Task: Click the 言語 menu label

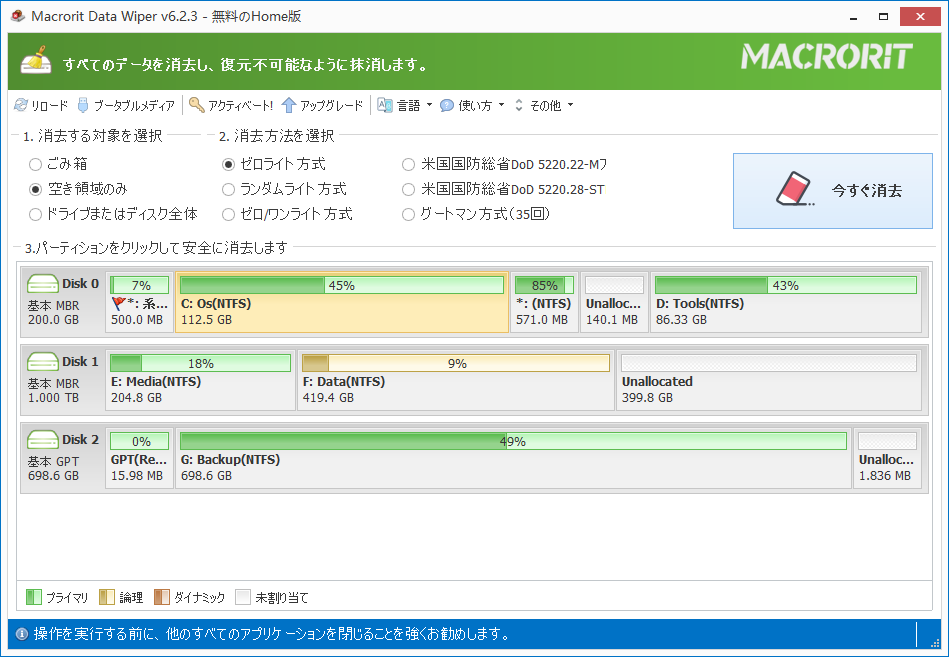Action: pos(409,106)
